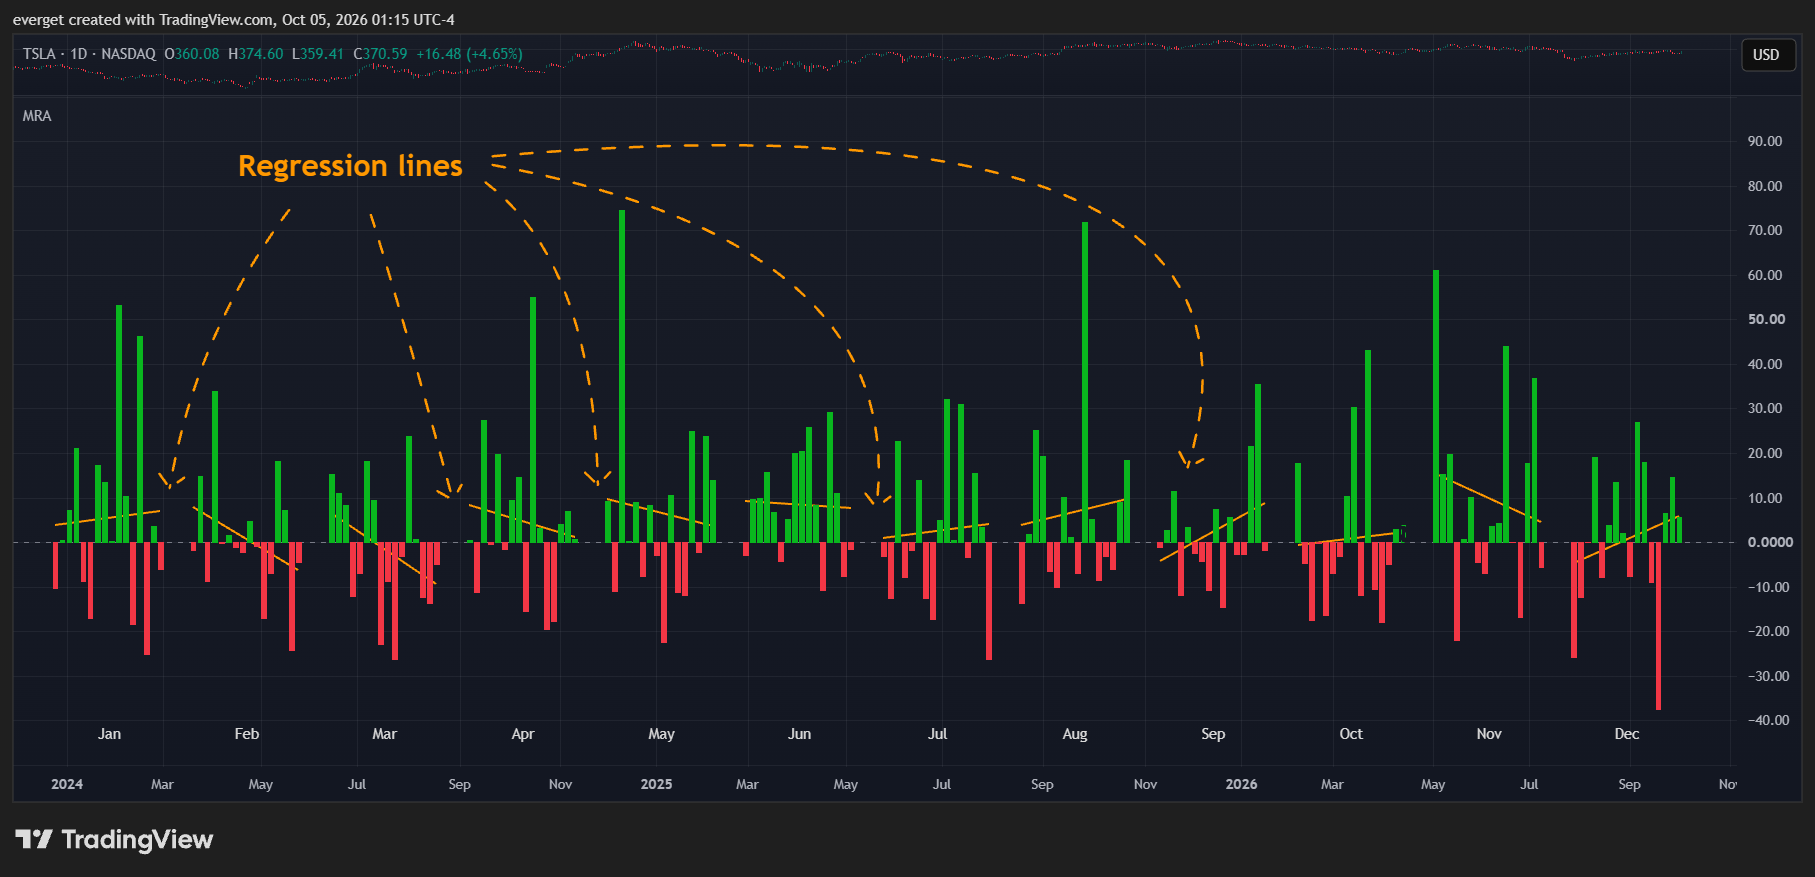Click the low price value 359.41
Image resolution: width=1815 pixels, height=877 pixels.
[x=322, y=54]
